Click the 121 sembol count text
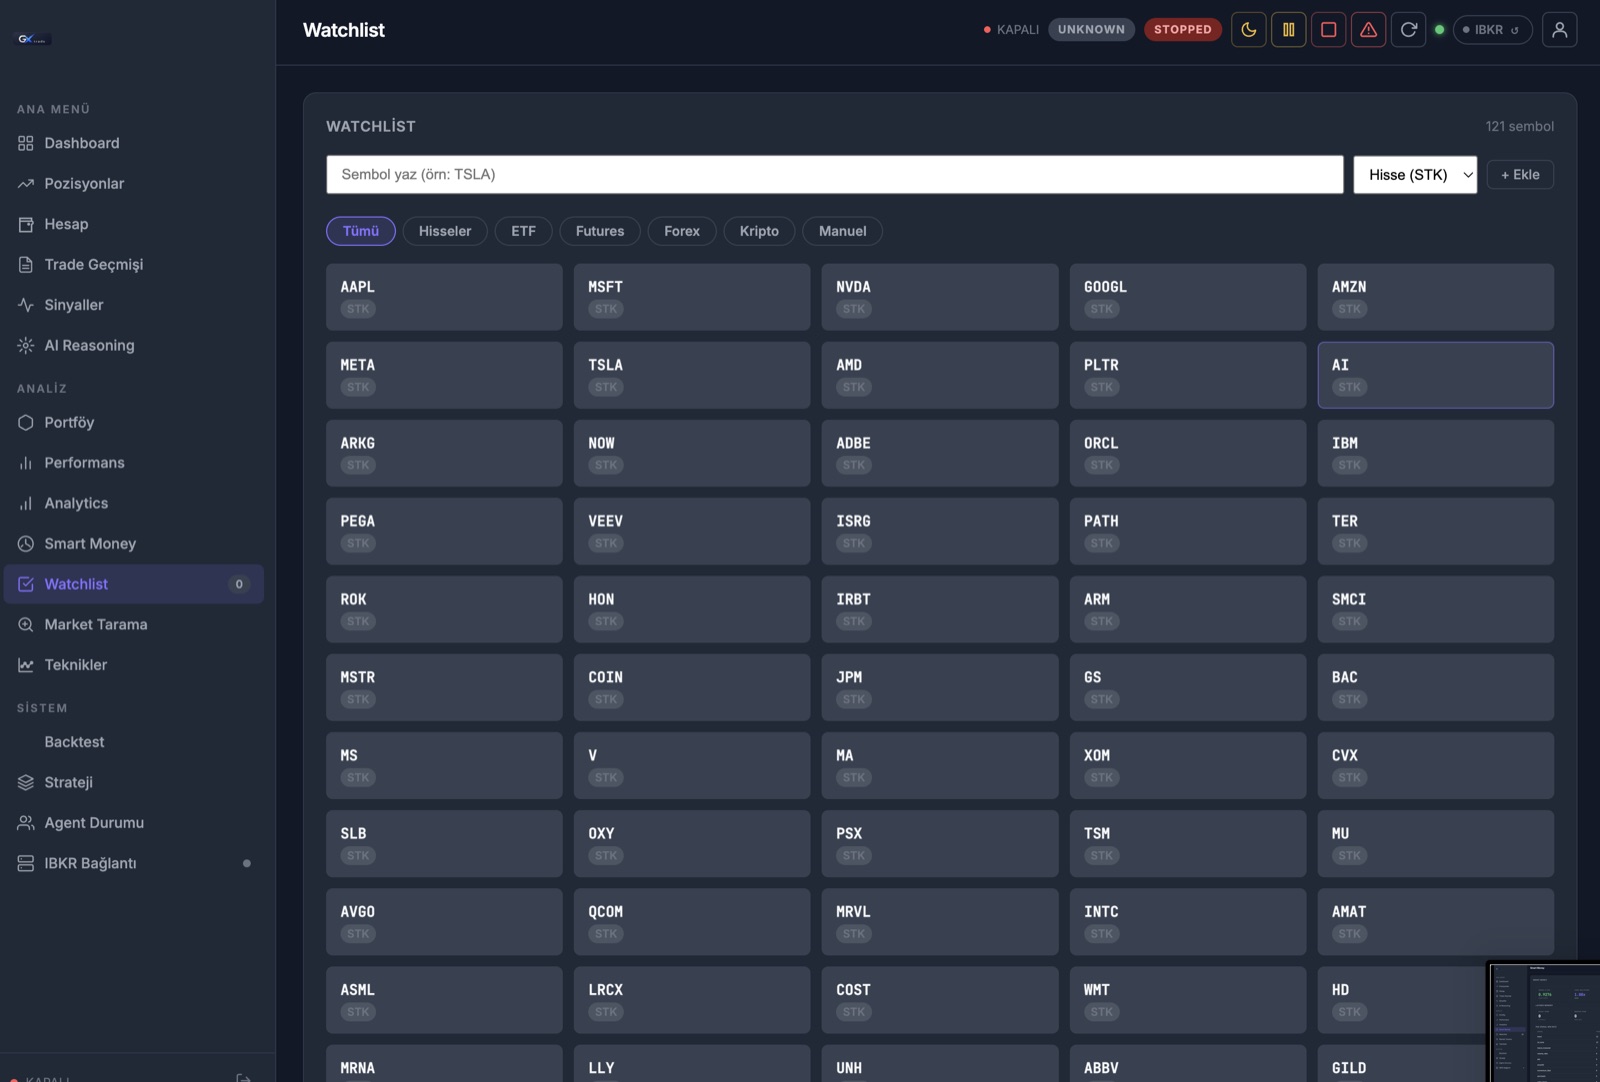The height and width of the screenshot is (1082, 1600). [x=1519, y=126]
